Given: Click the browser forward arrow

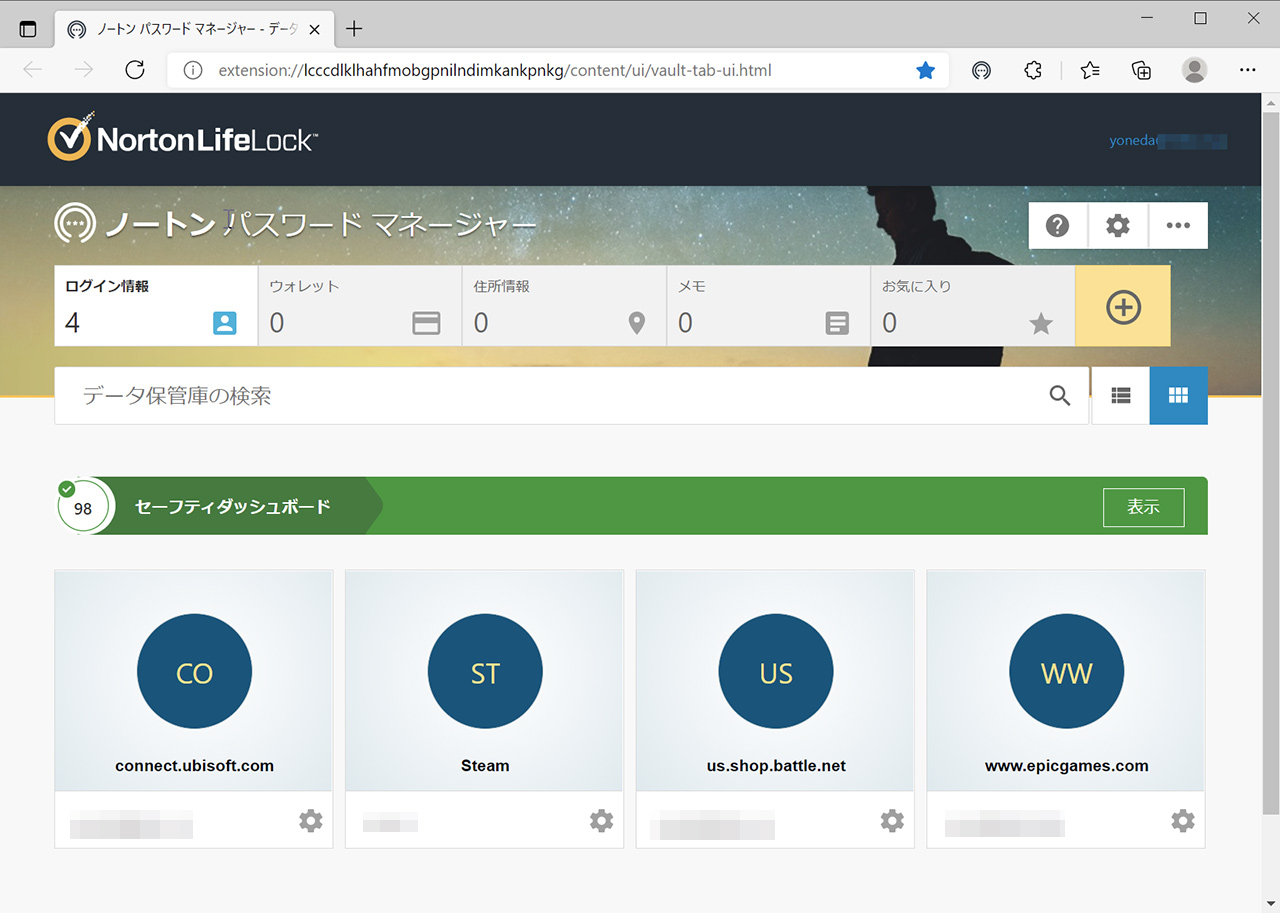Looking at the screenshot, I should coord(84,70).
